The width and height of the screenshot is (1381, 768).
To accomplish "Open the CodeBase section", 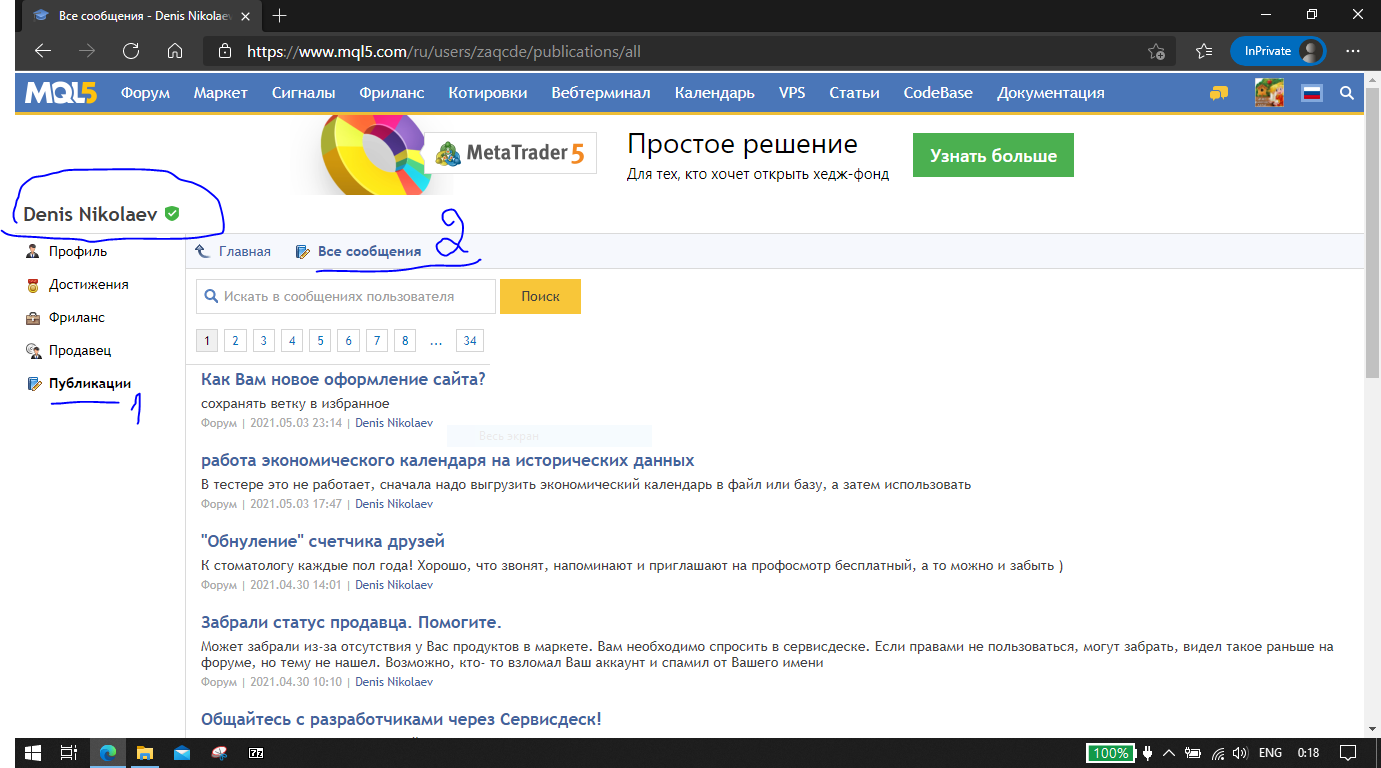I will pyautogui.click(x=938, y=93).
